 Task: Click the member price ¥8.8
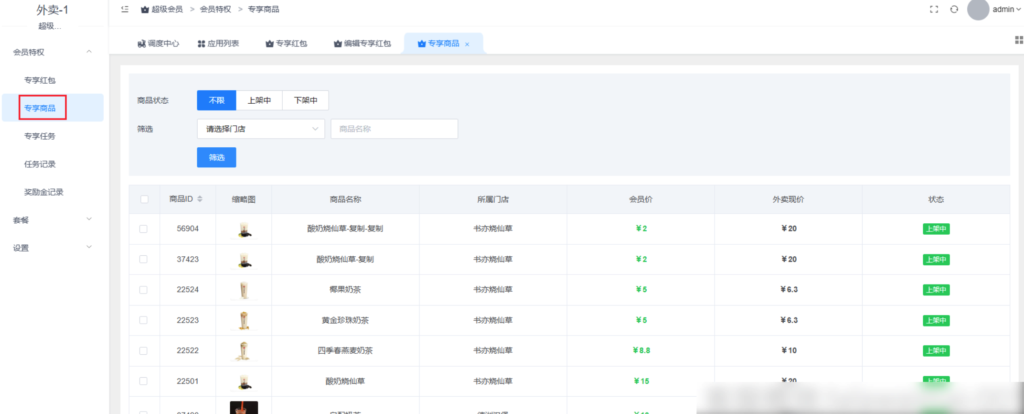pyautogui.click(x=641, y=351)
